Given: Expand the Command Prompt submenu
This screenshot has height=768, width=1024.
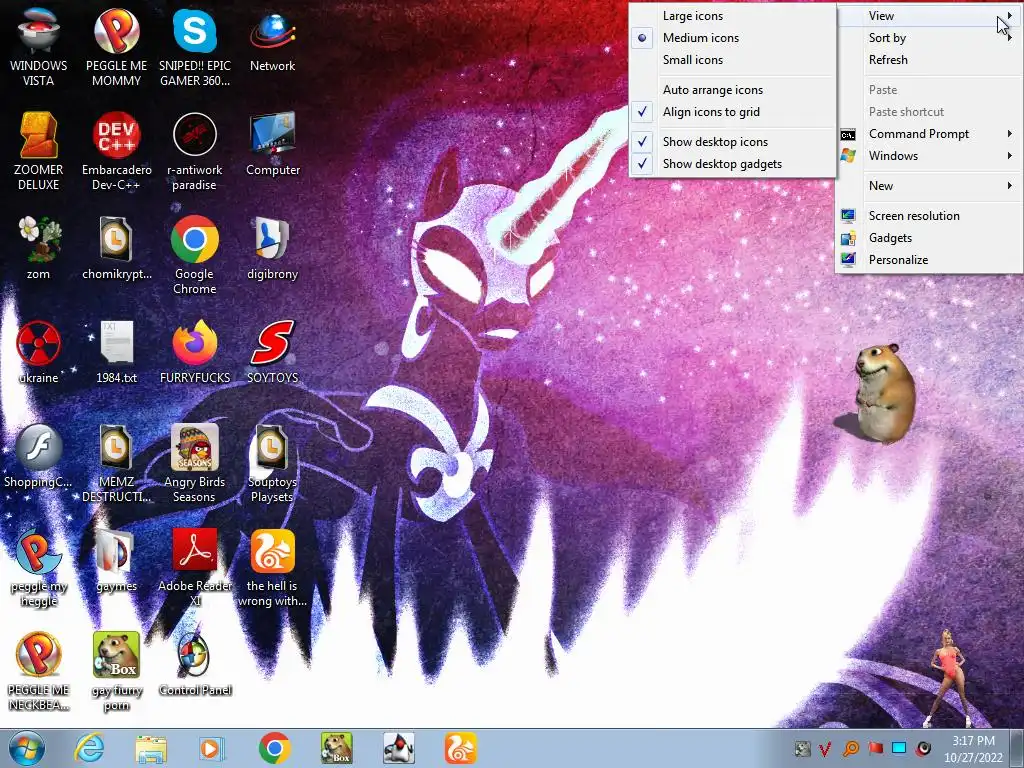Looking at the screenshot, I should pos(929,134).
